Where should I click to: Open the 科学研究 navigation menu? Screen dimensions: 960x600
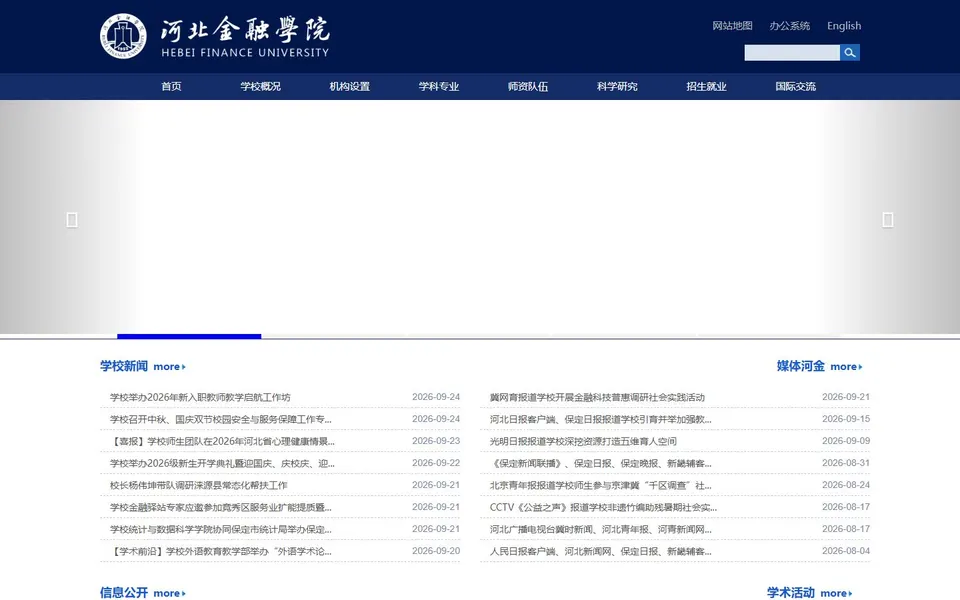point(617,86)
